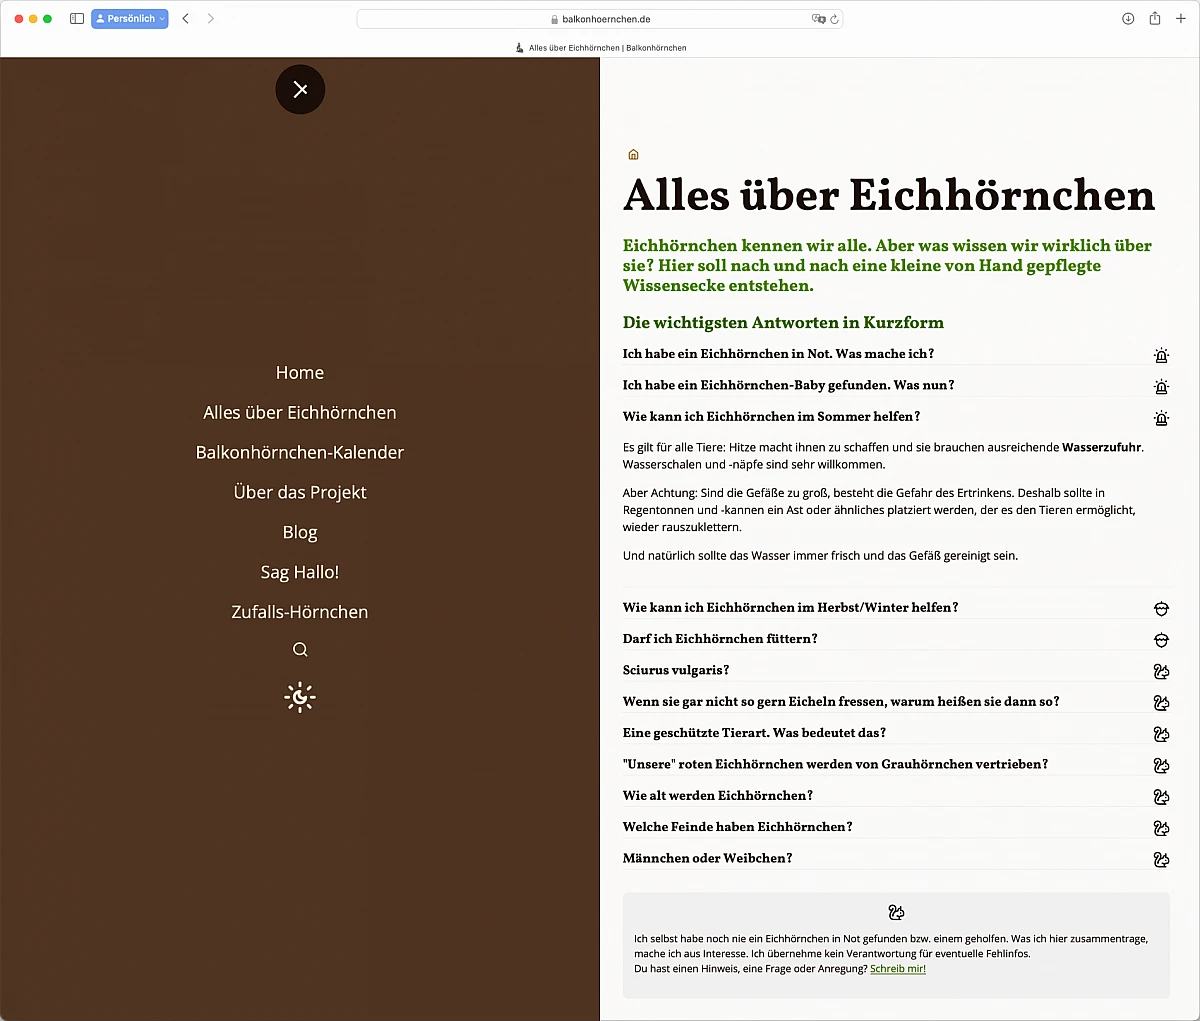Click the Safari sidebar toggle icon
This screenshot has width=1200, height=1021.
[x=77, y=19]
